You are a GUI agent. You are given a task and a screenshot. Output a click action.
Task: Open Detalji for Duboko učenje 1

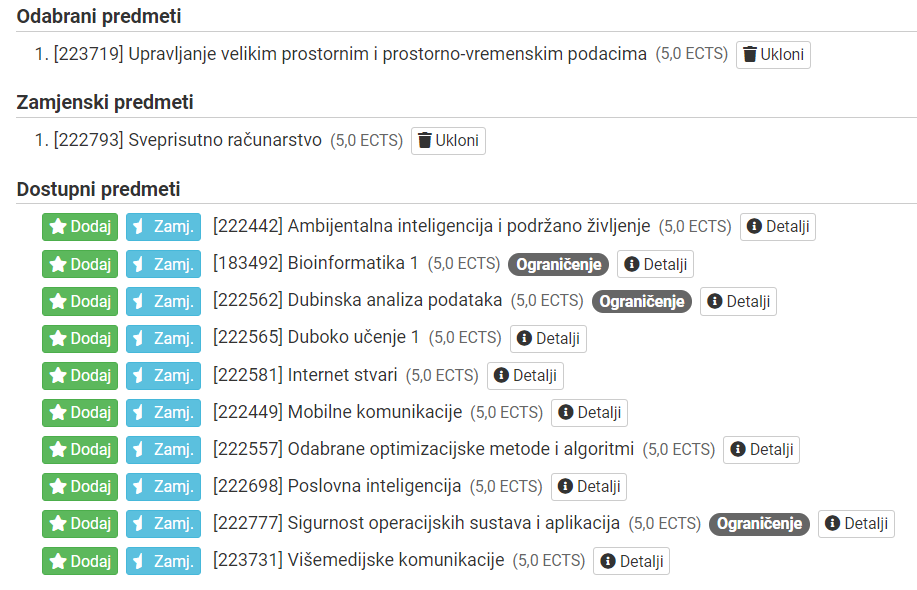(549, 339)
